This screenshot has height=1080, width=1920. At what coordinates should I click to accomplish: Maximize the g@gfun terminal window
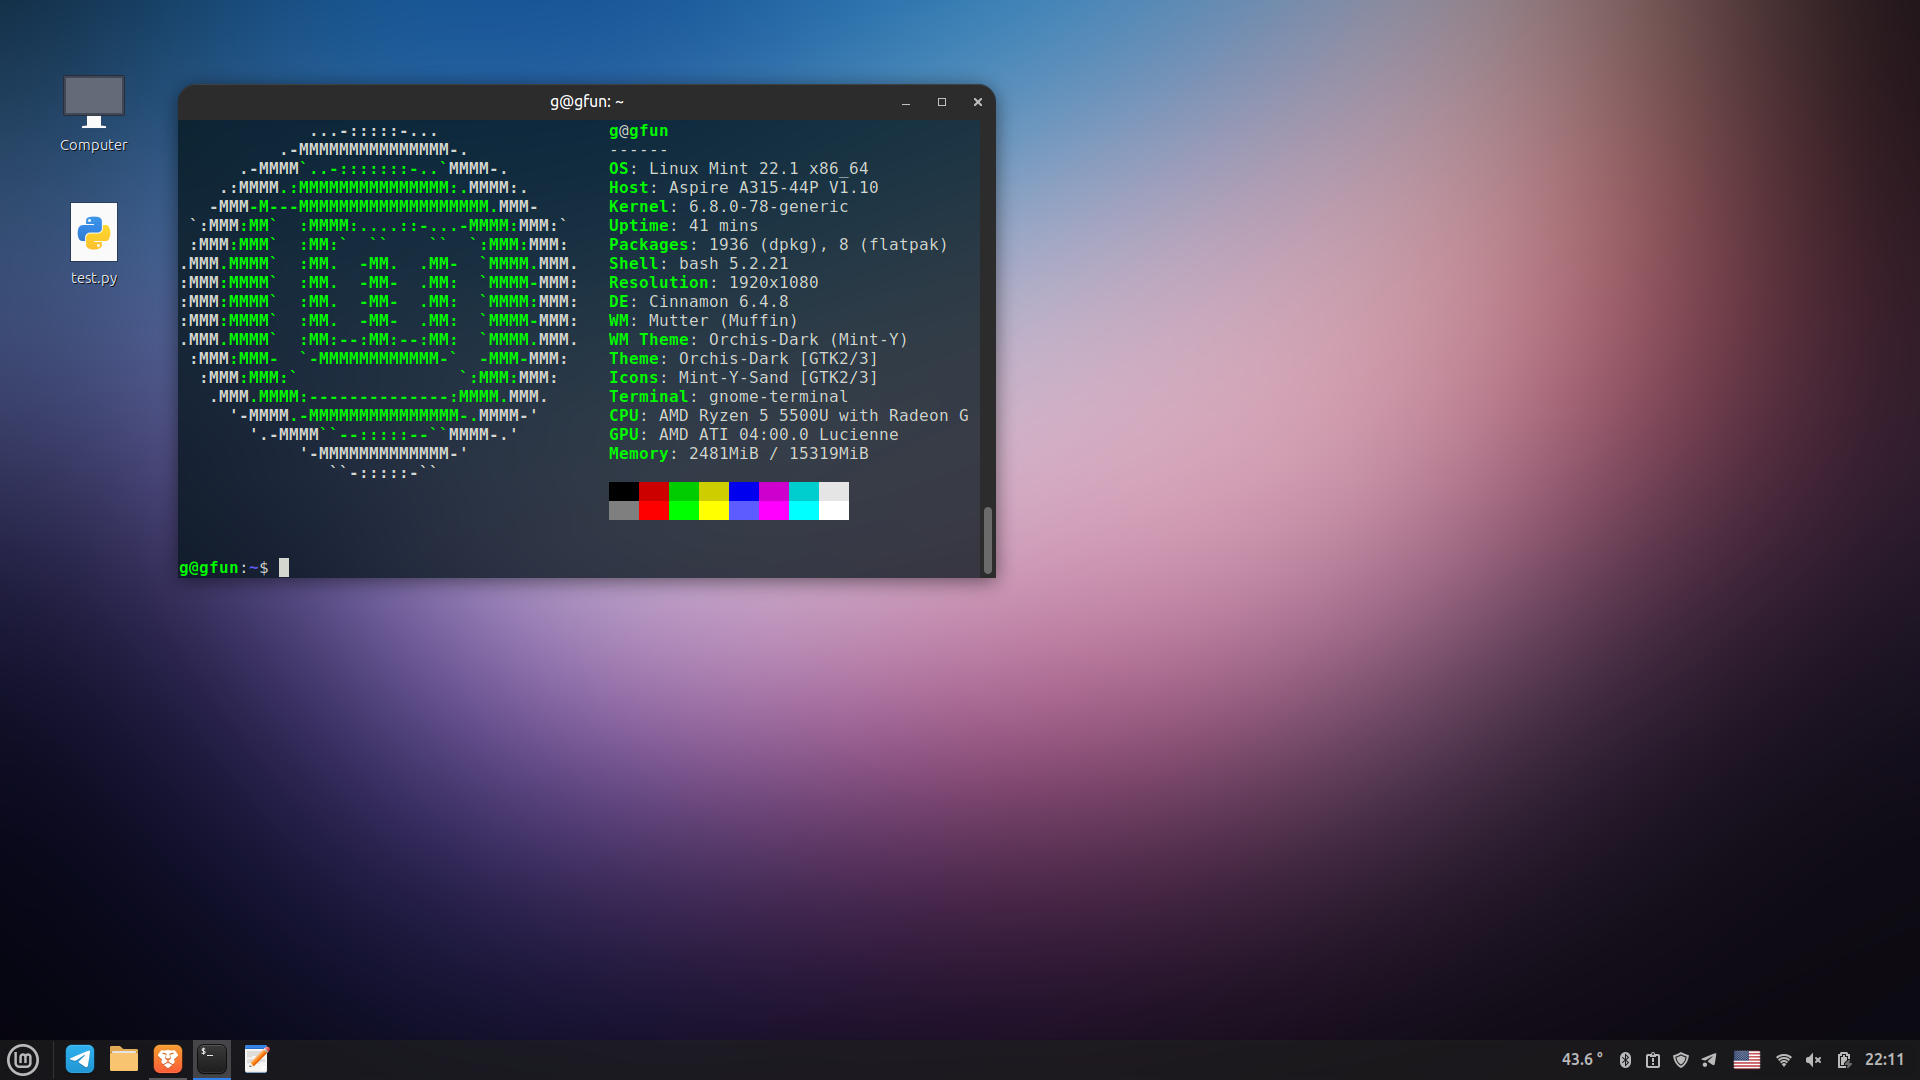click(941, 102)
